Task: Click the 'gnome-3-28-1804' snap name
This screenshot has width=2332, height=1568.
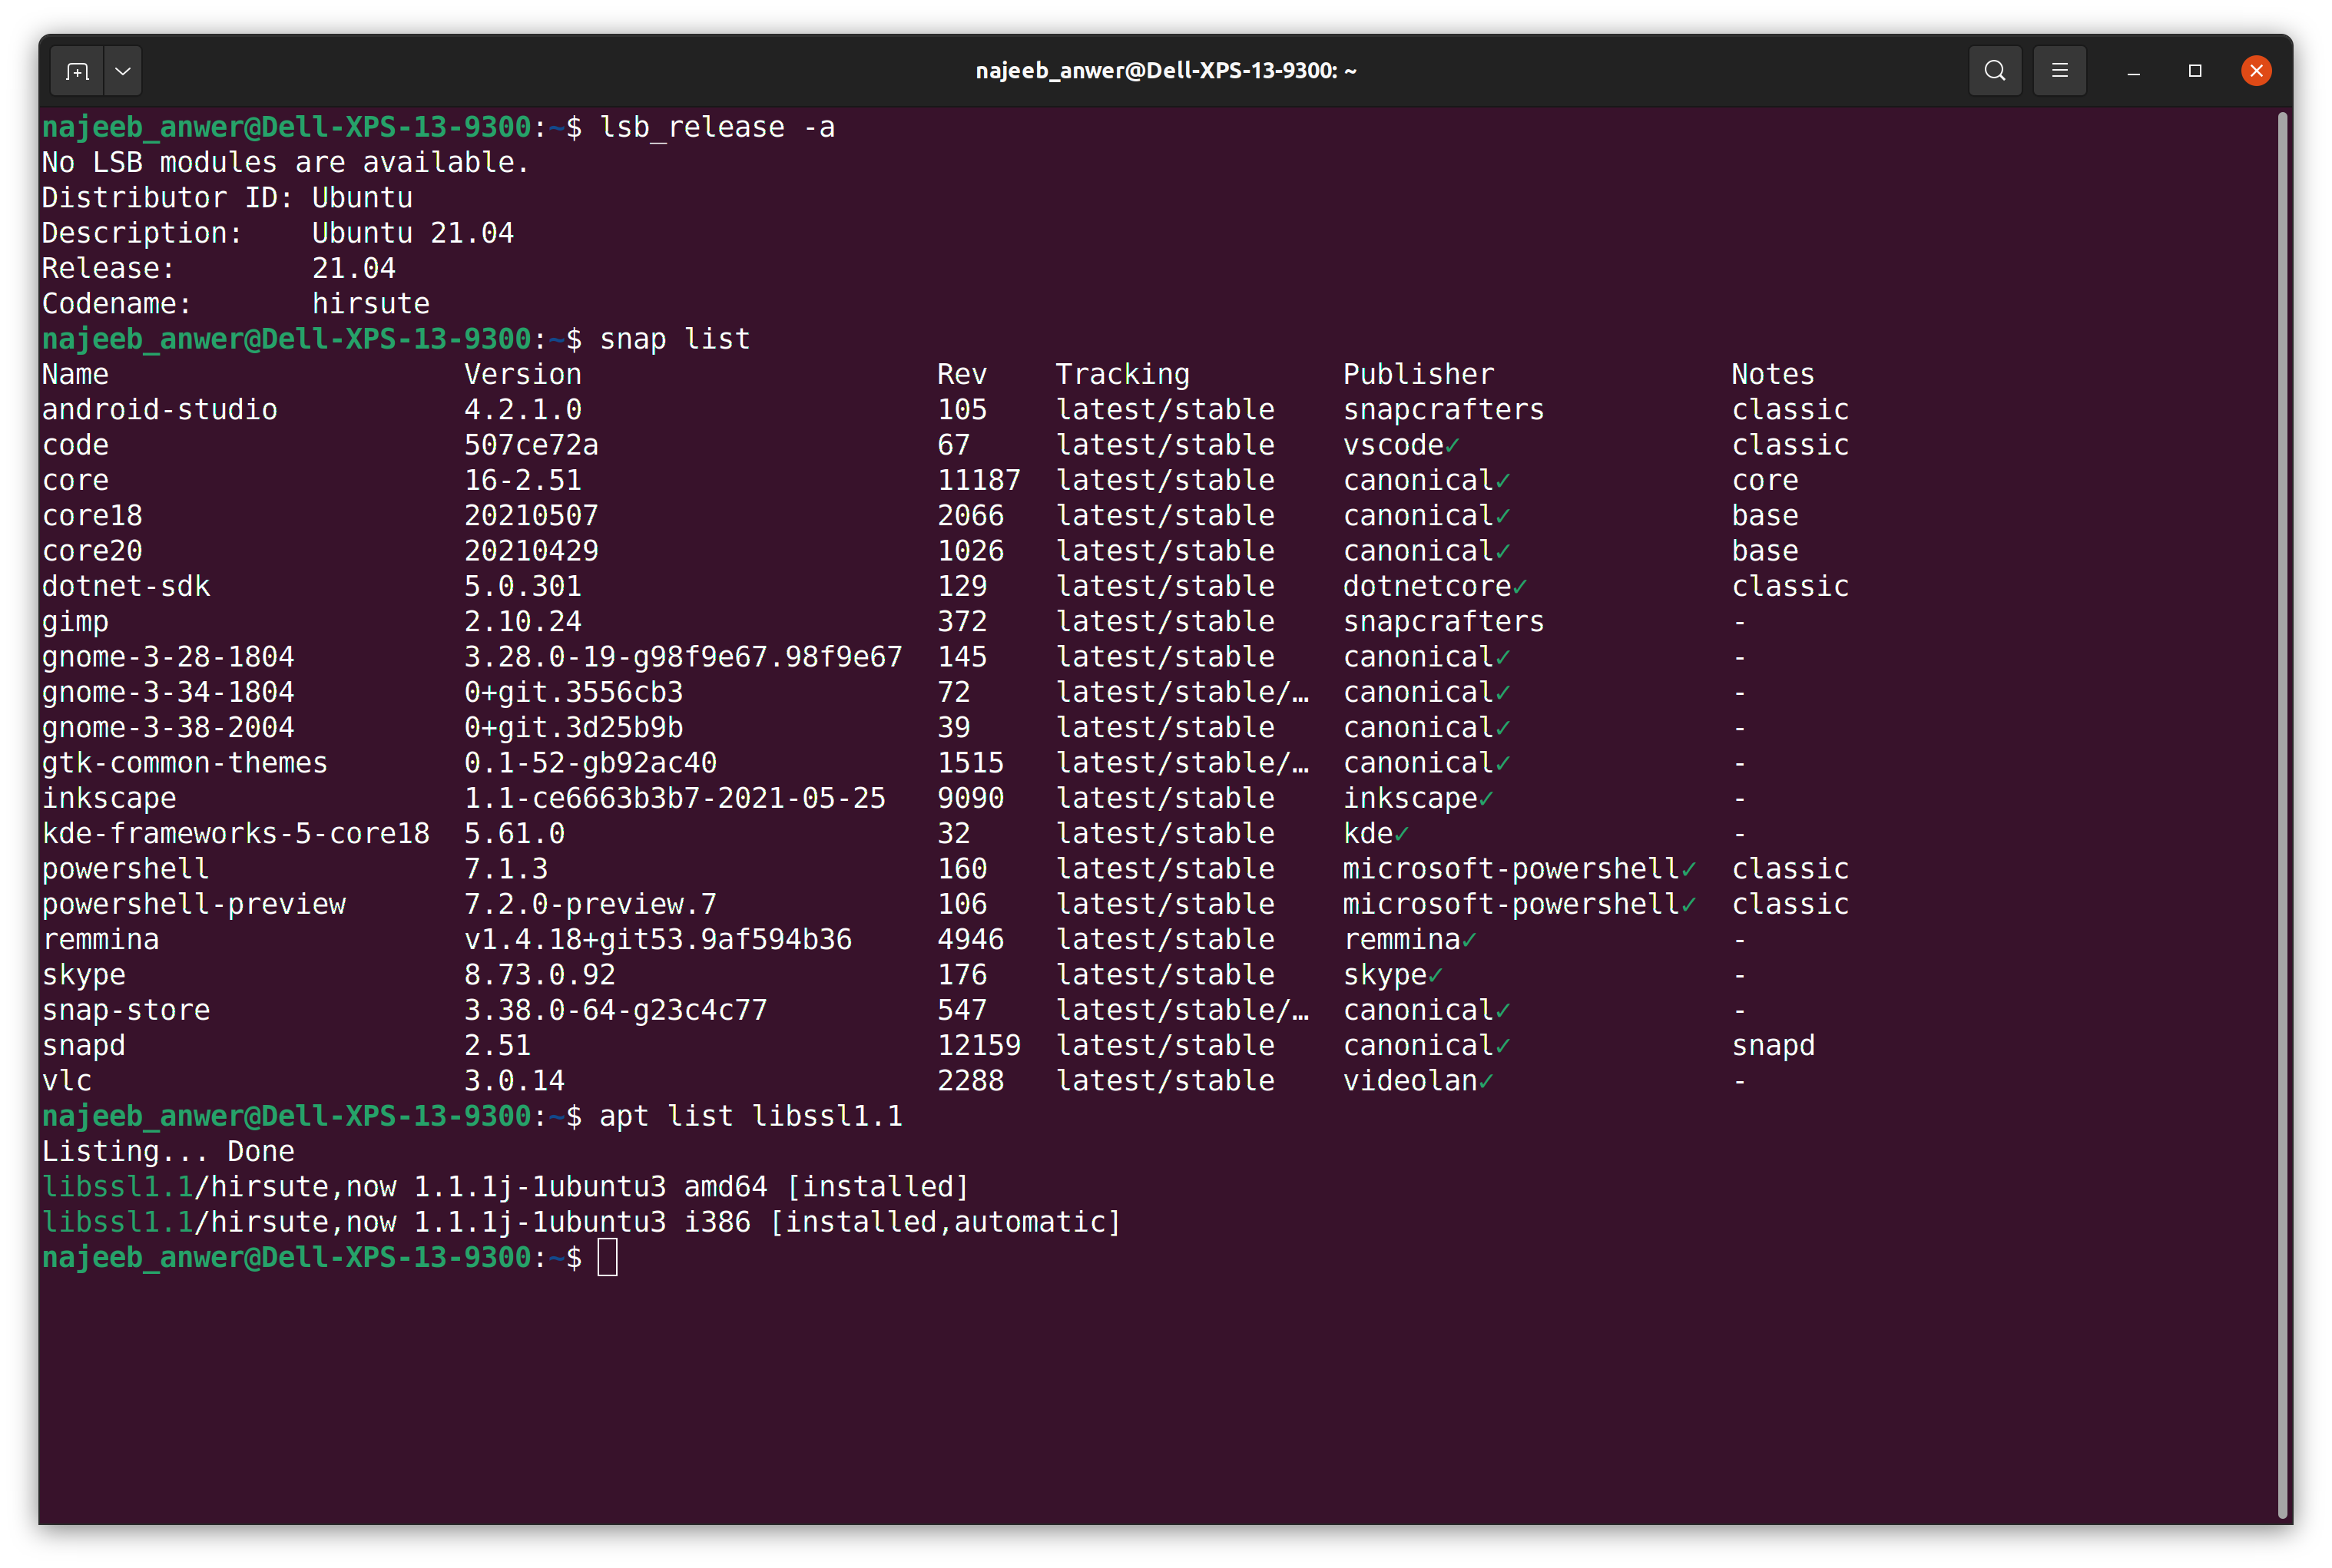Action: [x=168, y=657]
